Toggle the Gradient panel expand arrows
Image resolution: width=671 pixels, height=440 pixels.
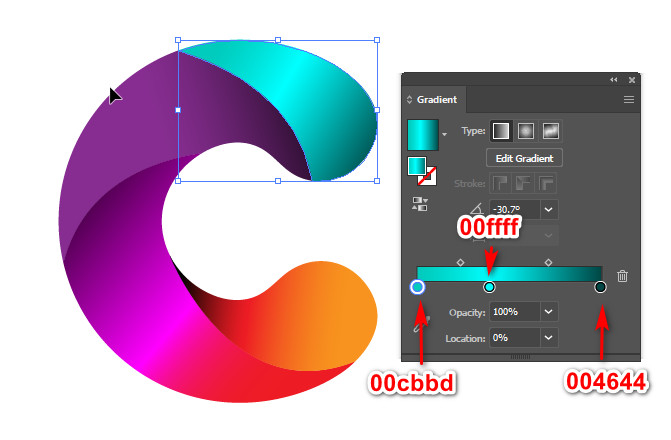[410, 100]
